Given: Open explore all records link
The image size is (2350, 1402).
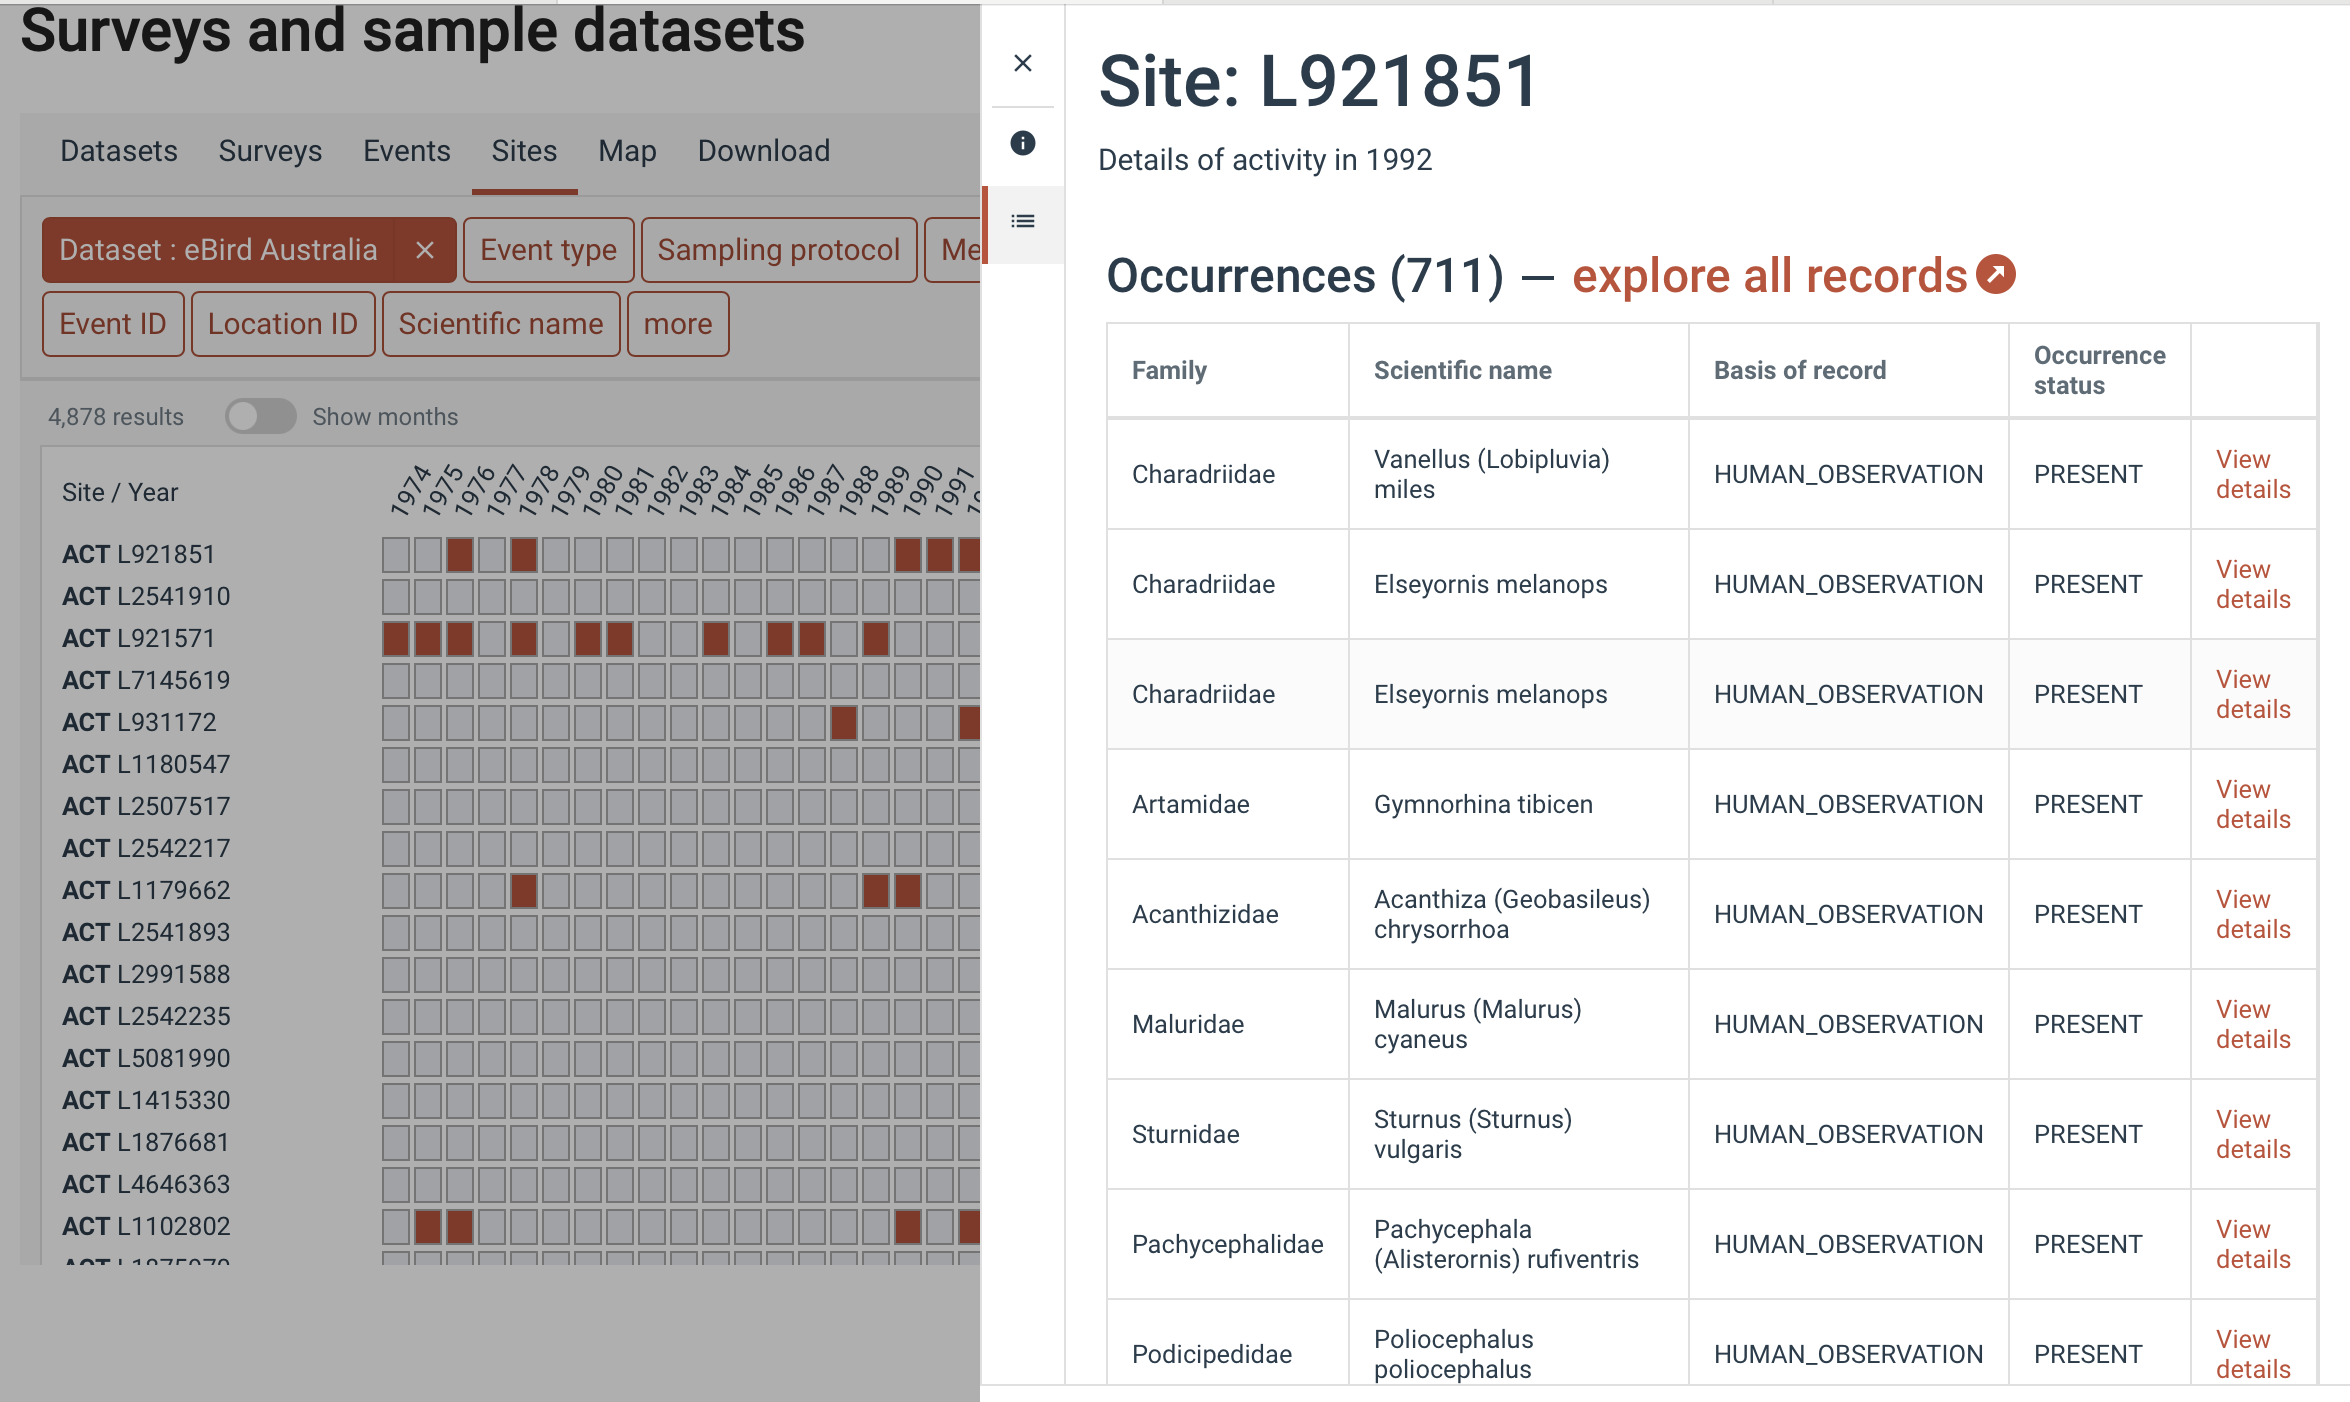Looking at the screenshot, I should 1769,276.
